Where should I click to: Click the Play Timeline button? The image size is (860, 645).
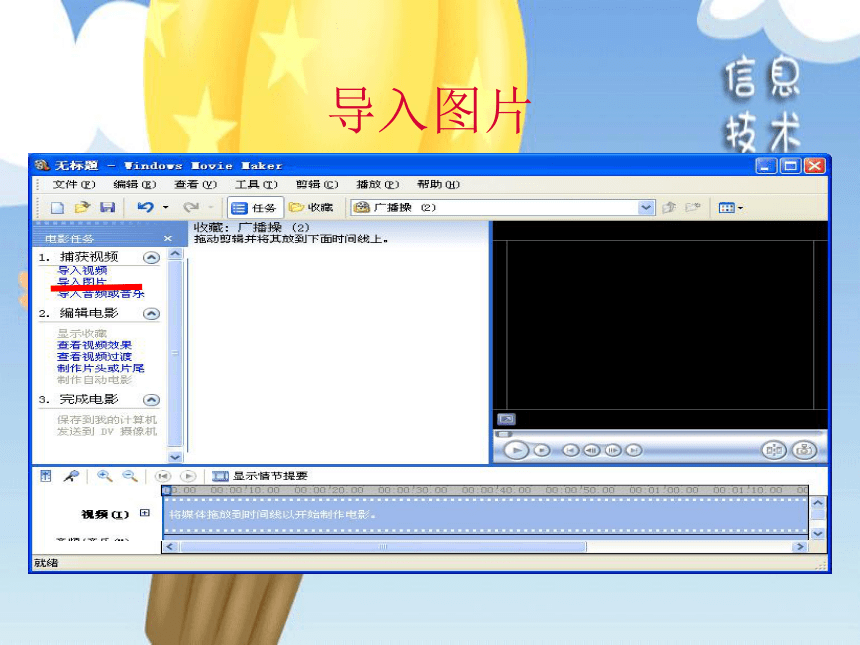pos(188,476)
